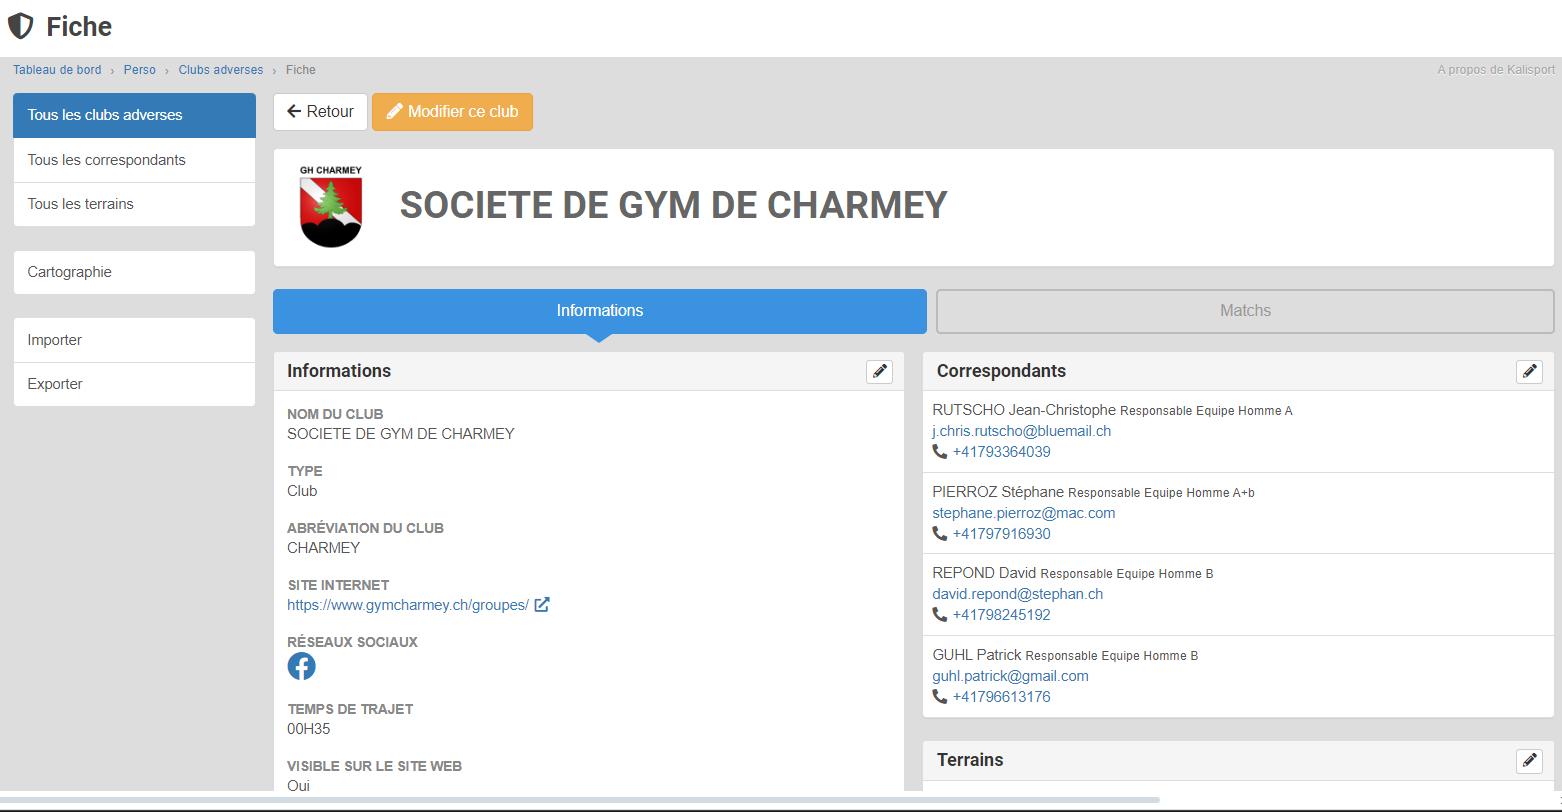Click the pencil edit icon in Informations panel
This screenshot has width=1562, height=812.
pos(879,371)
